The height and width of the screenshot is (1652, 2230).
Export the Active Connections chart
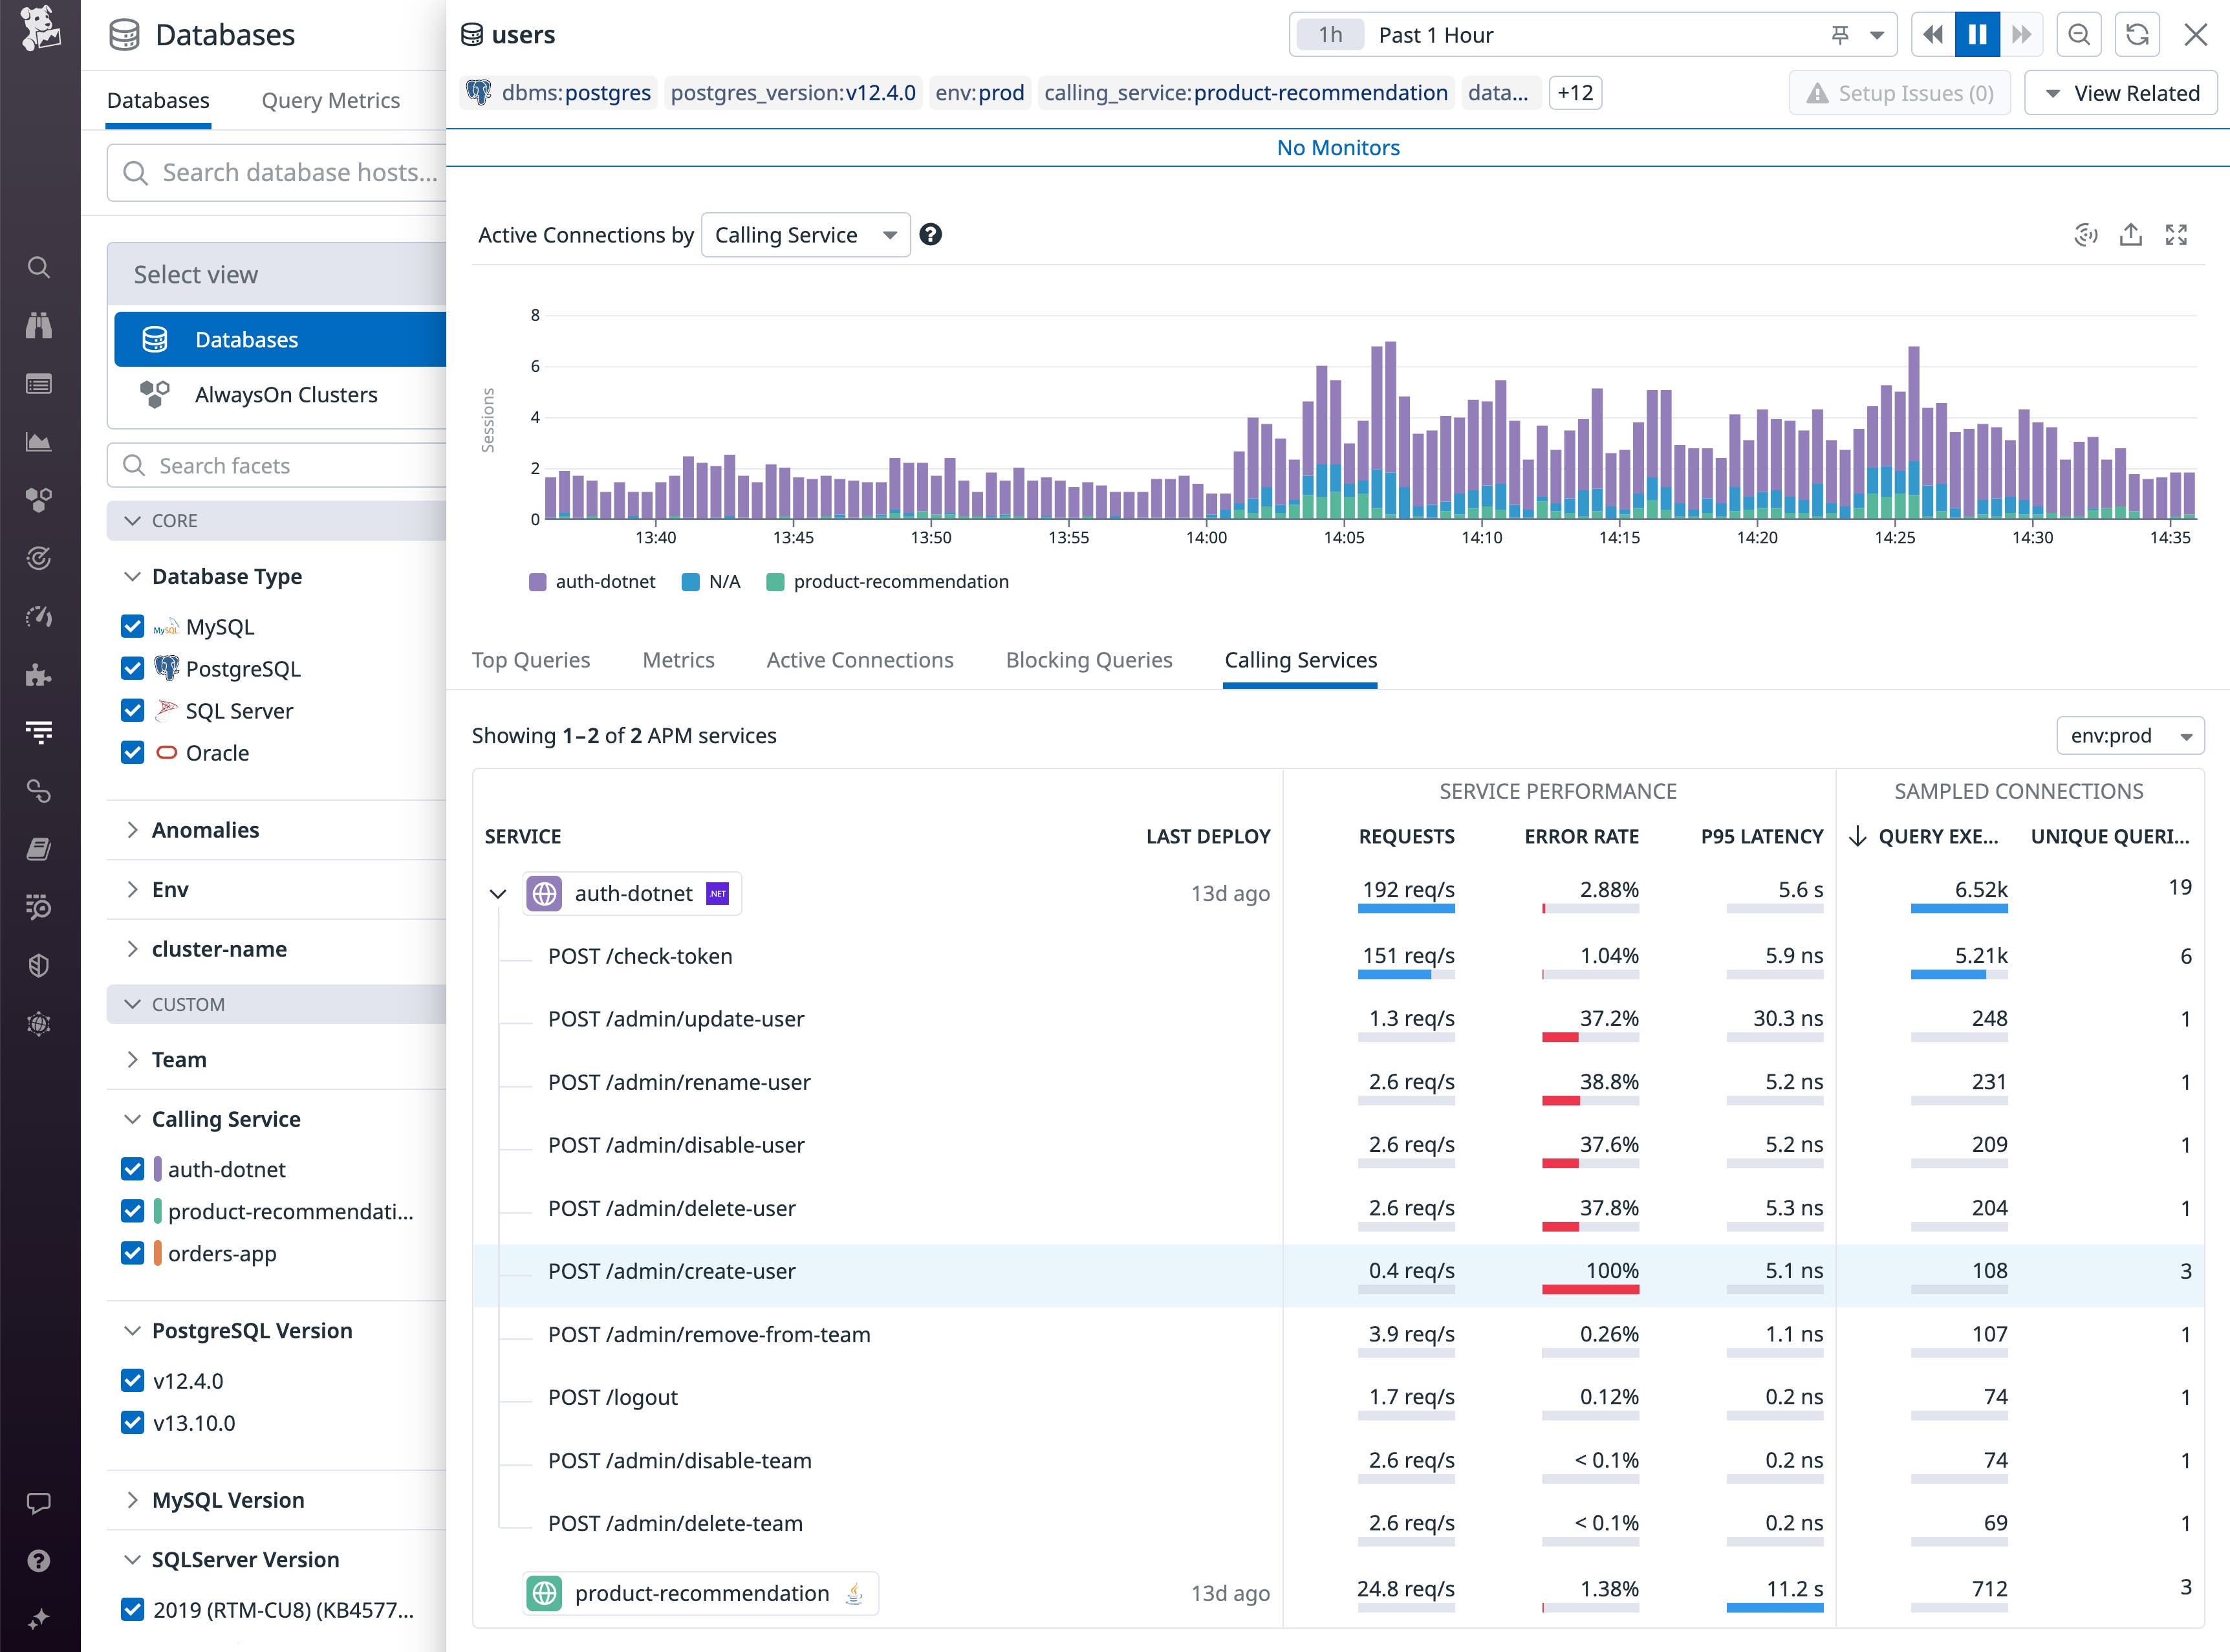(x=2130, y=234)
